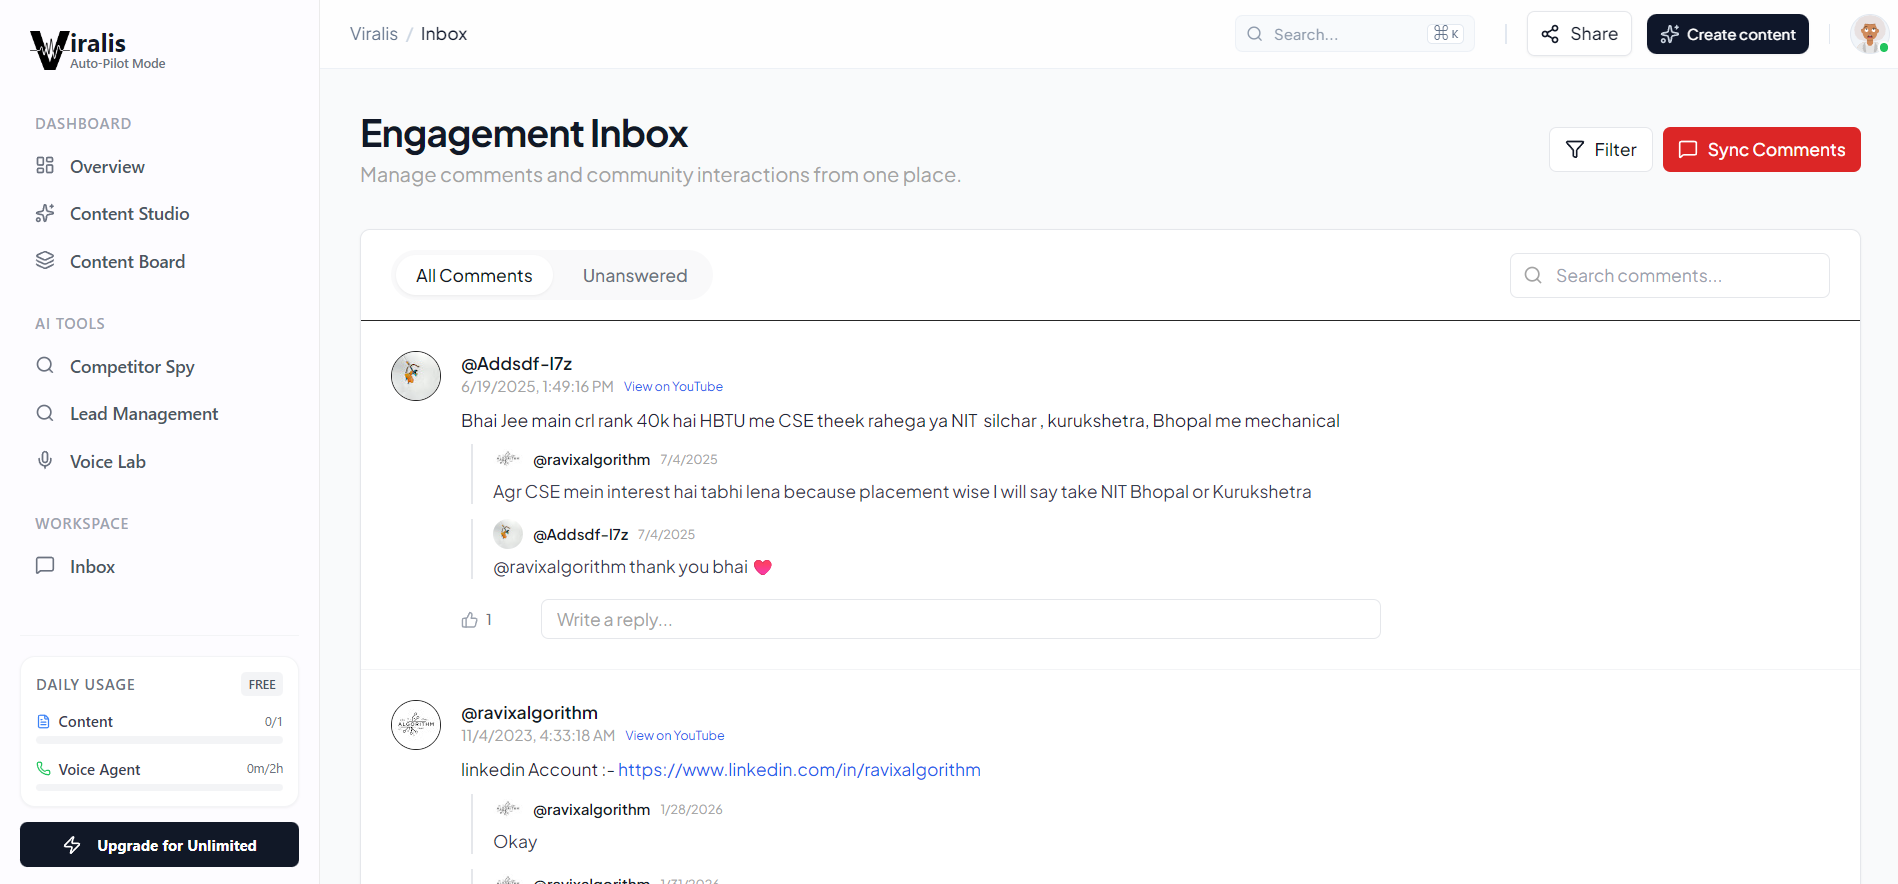This screenshot has height=884, width=1898.
Task: Click the user profile avatar
Action: 1868,34
